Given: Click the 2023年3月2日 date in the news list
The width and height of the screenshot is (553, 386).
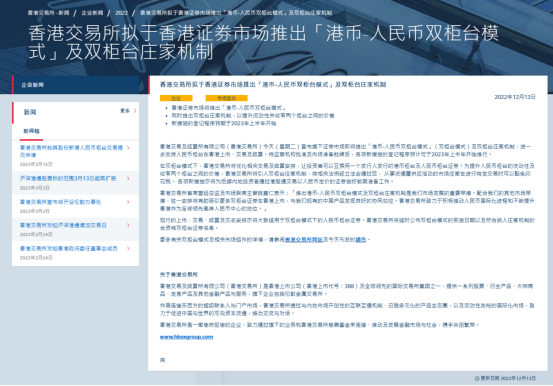Looking at the screenshot, I should click(35, 211).
